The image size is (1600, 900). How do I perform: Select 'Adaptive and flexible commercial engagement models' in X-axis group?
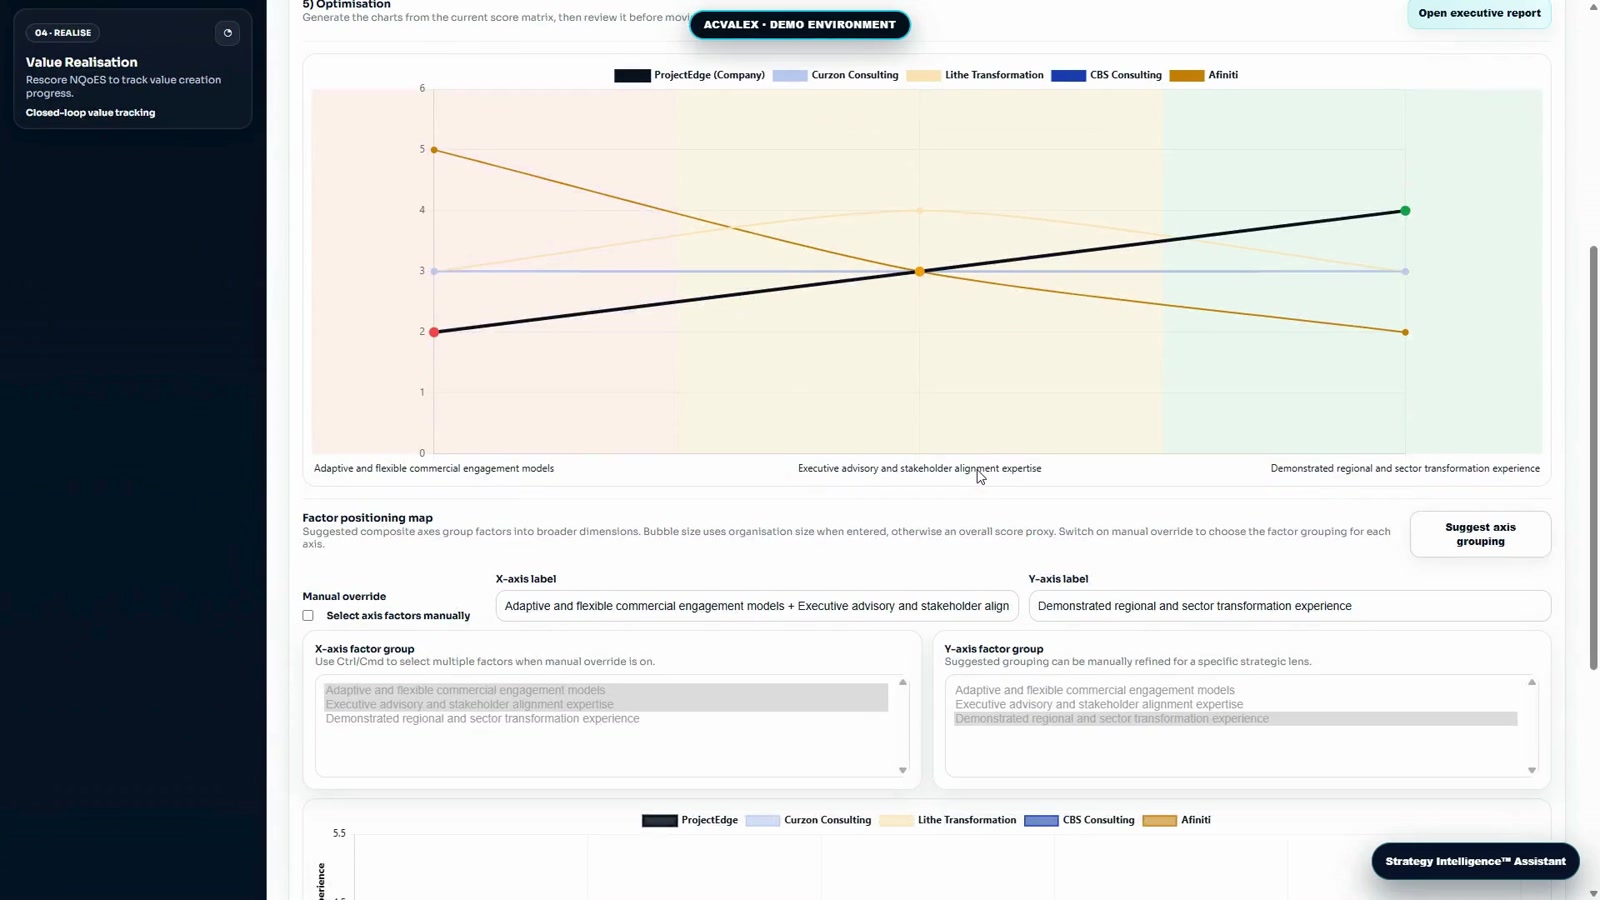click(x=606, y=690)
